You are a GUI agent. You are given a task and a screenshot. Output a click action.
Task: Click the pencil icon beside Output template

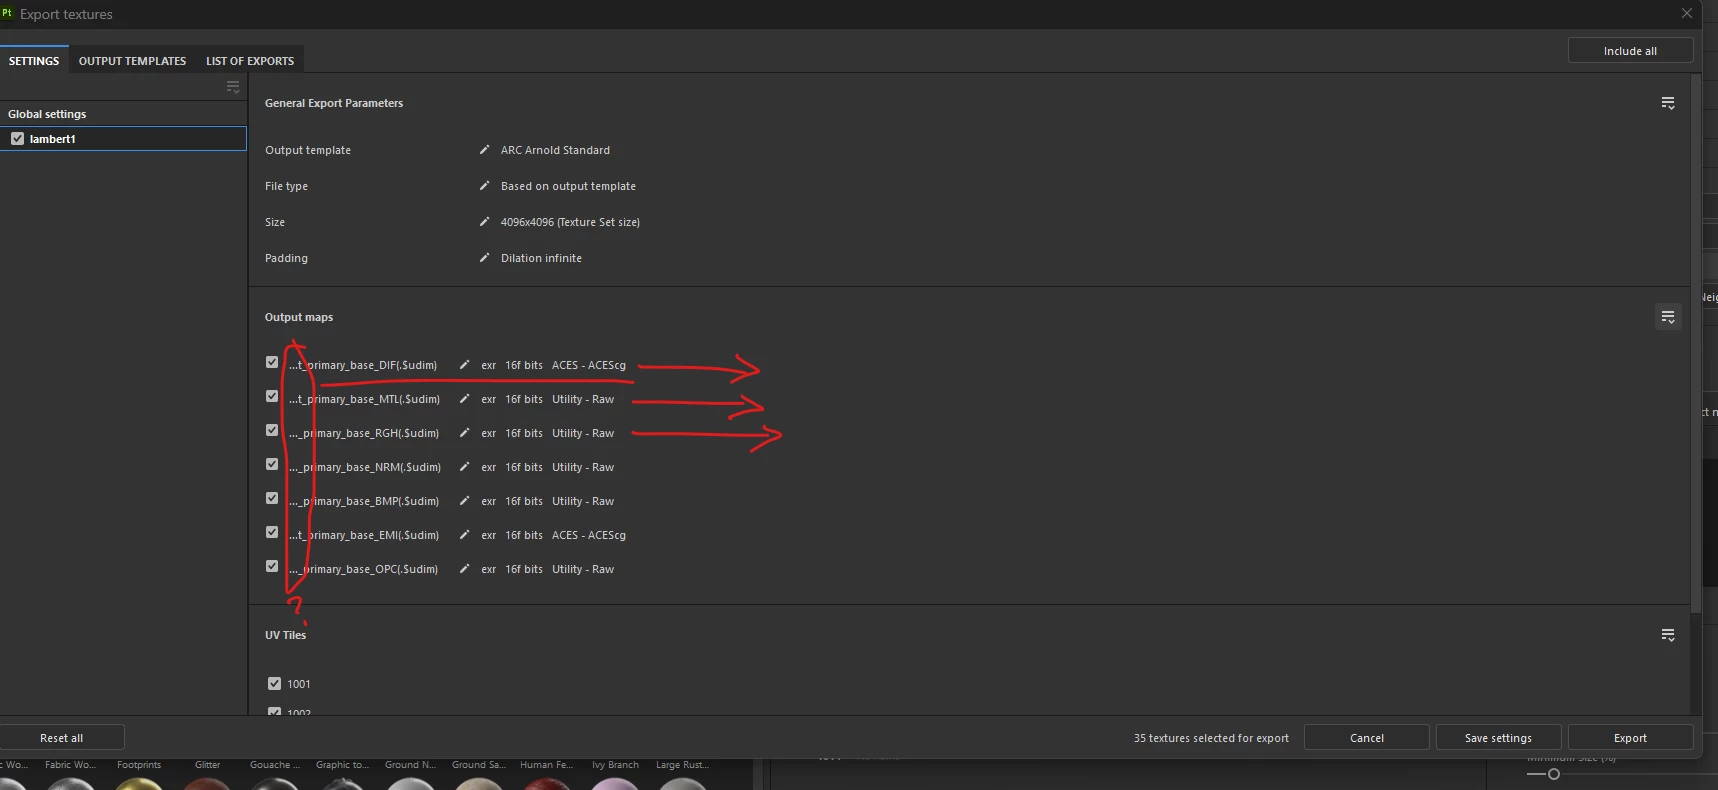coord(485,150)
